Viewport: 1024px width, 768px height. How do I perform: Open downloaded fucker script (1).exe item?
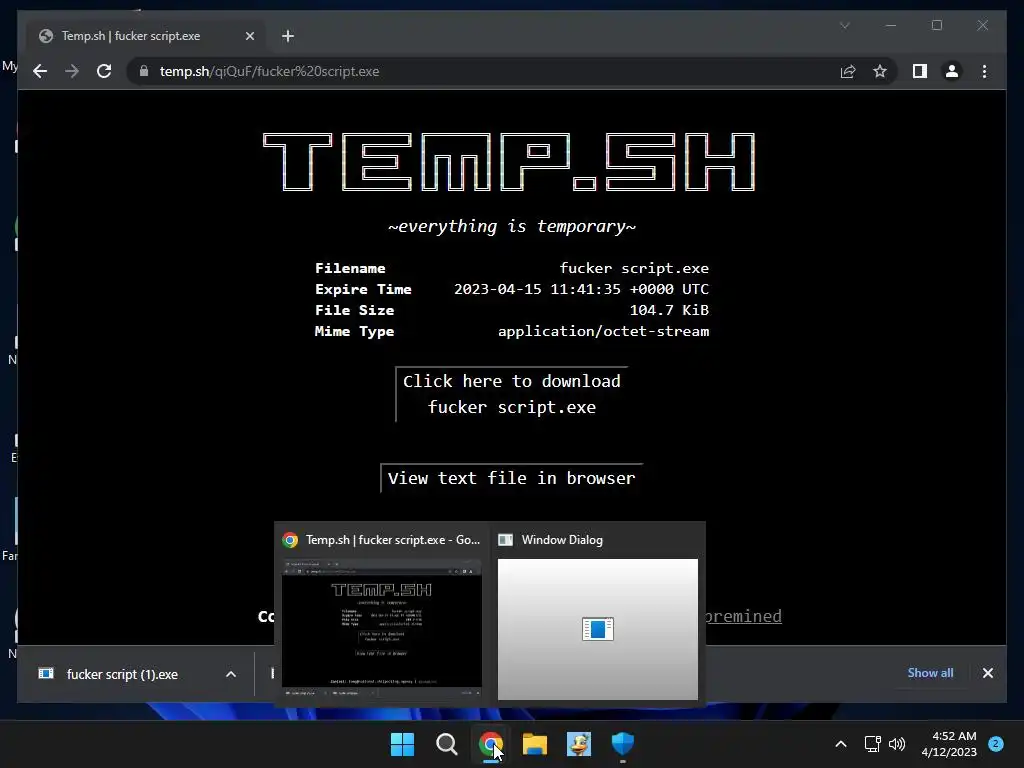click(121, 674)
